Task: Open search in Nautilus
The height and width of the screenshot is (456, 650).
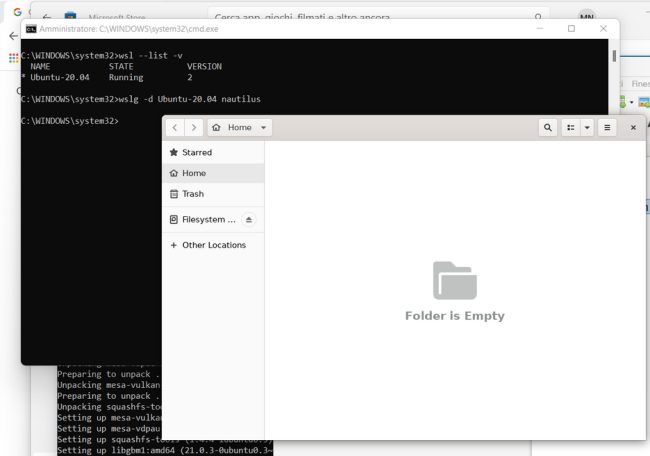Action: tap(548, 128)
